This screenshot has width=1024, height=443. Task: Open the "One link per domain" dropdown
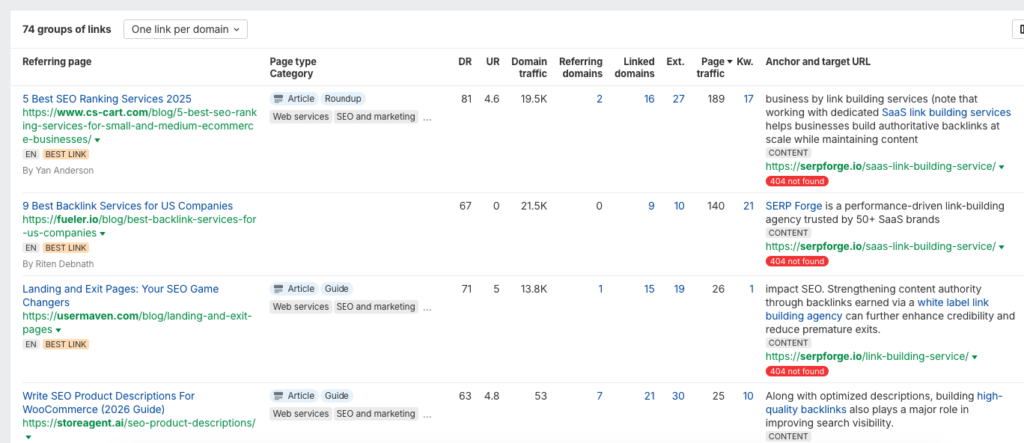[185, 29]
